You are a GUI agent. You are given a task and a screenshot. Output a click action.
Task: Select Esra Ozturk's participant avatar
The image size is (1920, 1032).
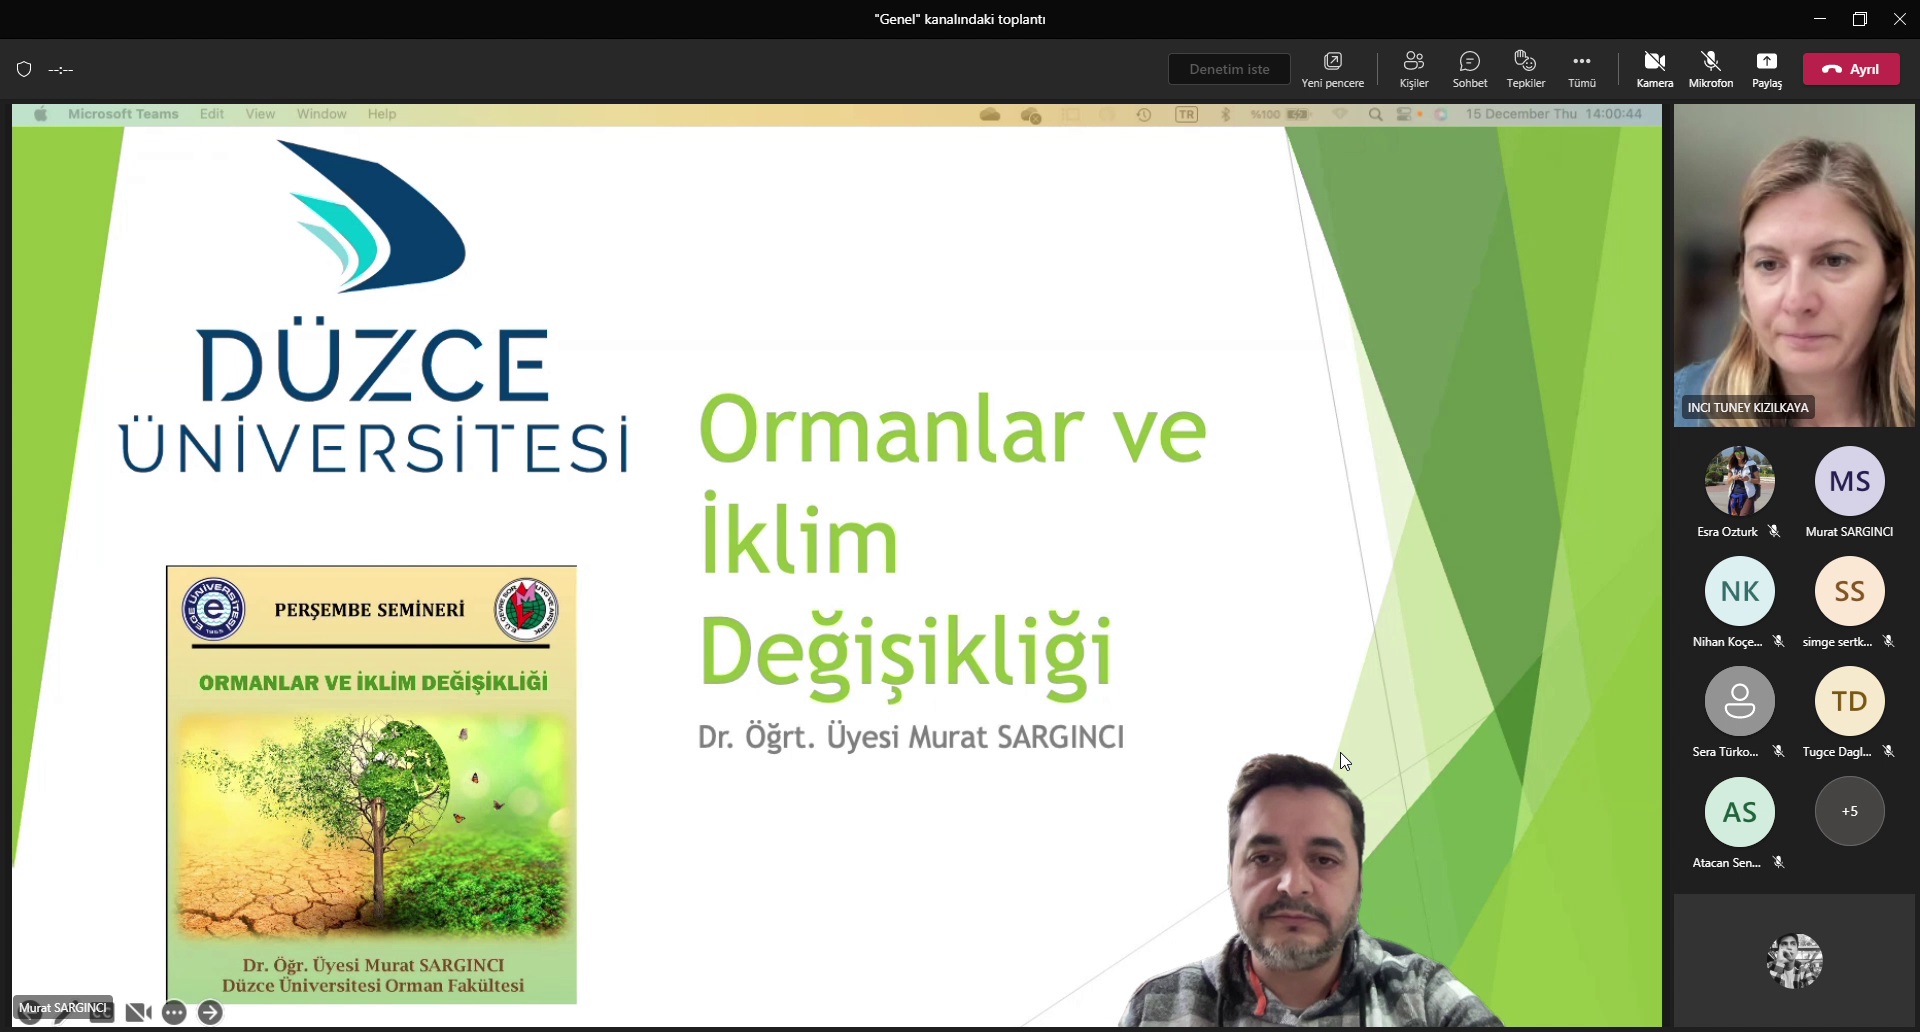[1739, 481]
